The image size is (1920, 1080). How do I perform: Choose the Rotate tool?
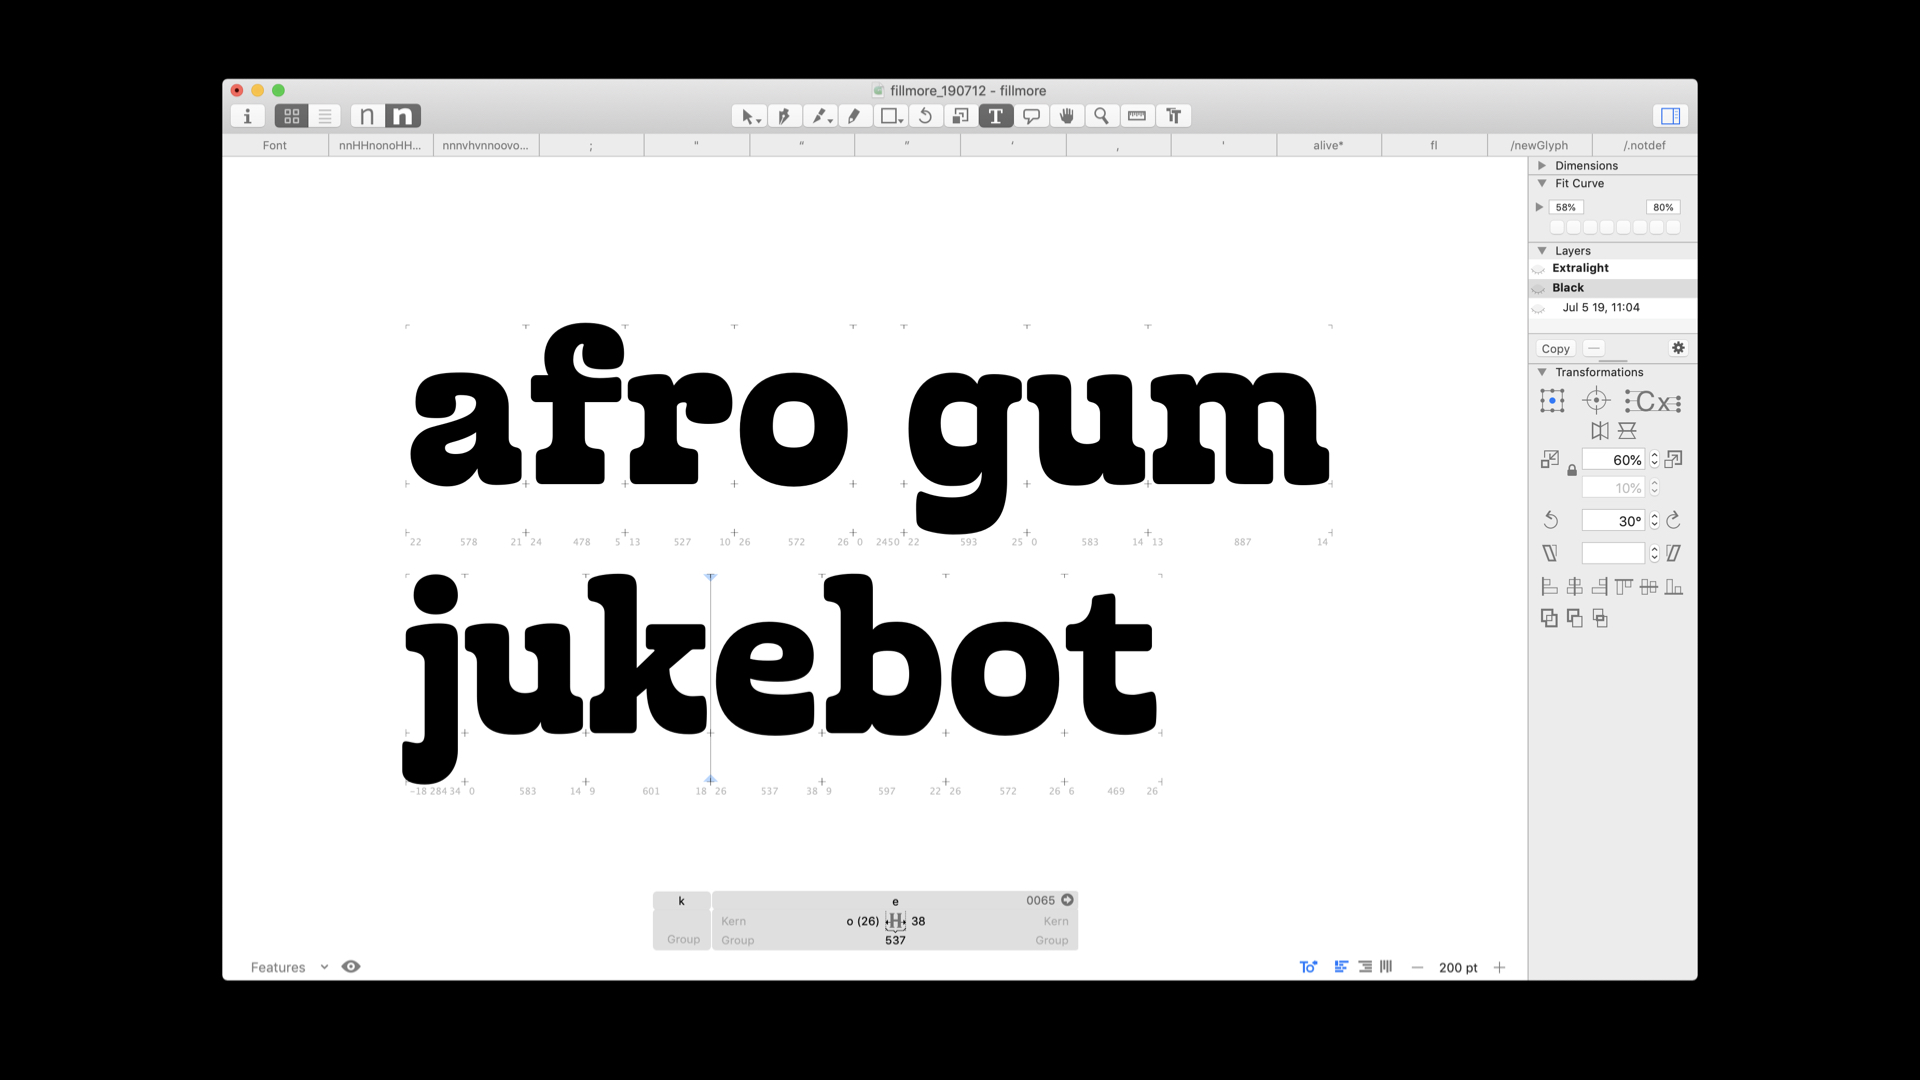[x=926, y=116]
